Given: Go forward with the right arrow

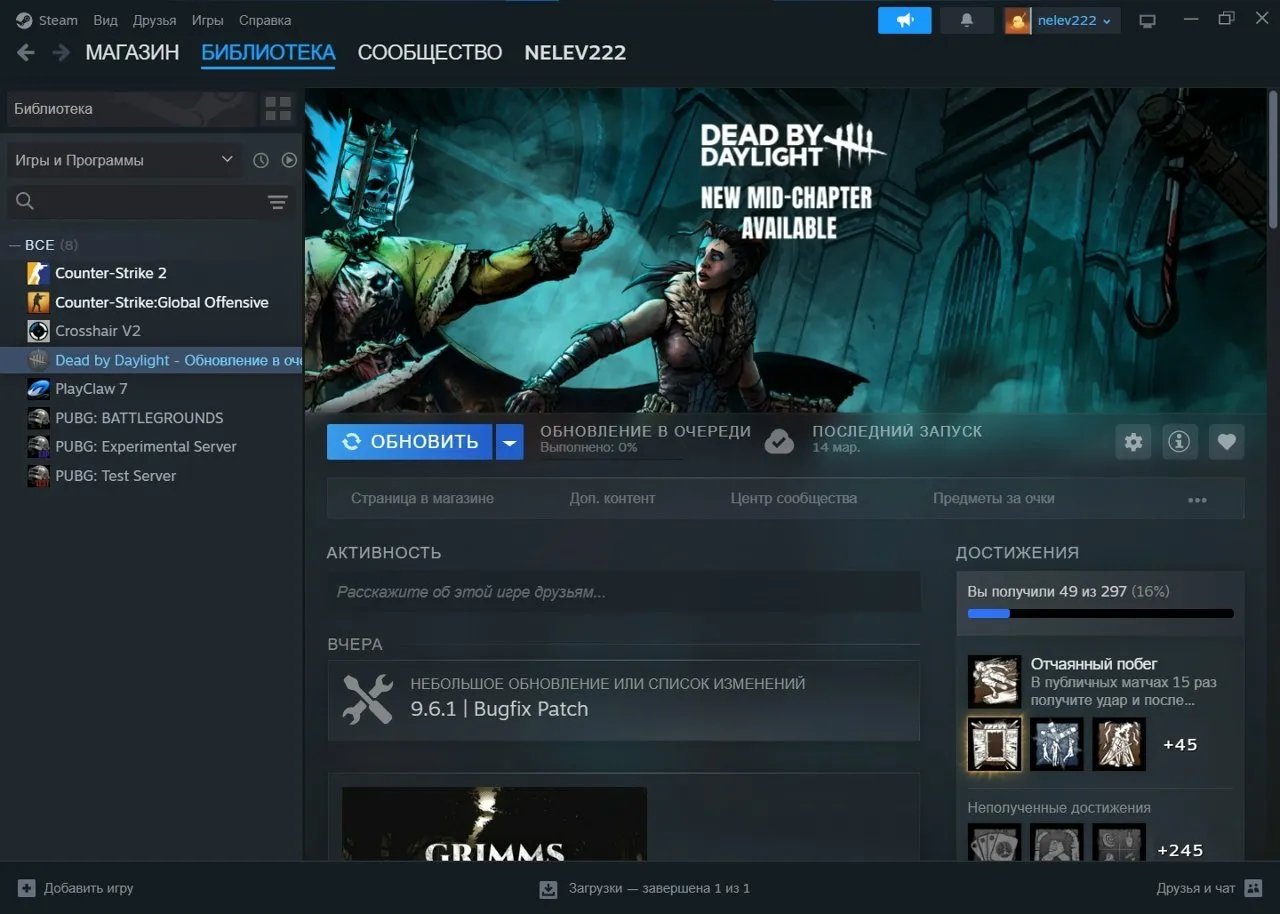Looking at the screenshot, I should tap(61, 53).
